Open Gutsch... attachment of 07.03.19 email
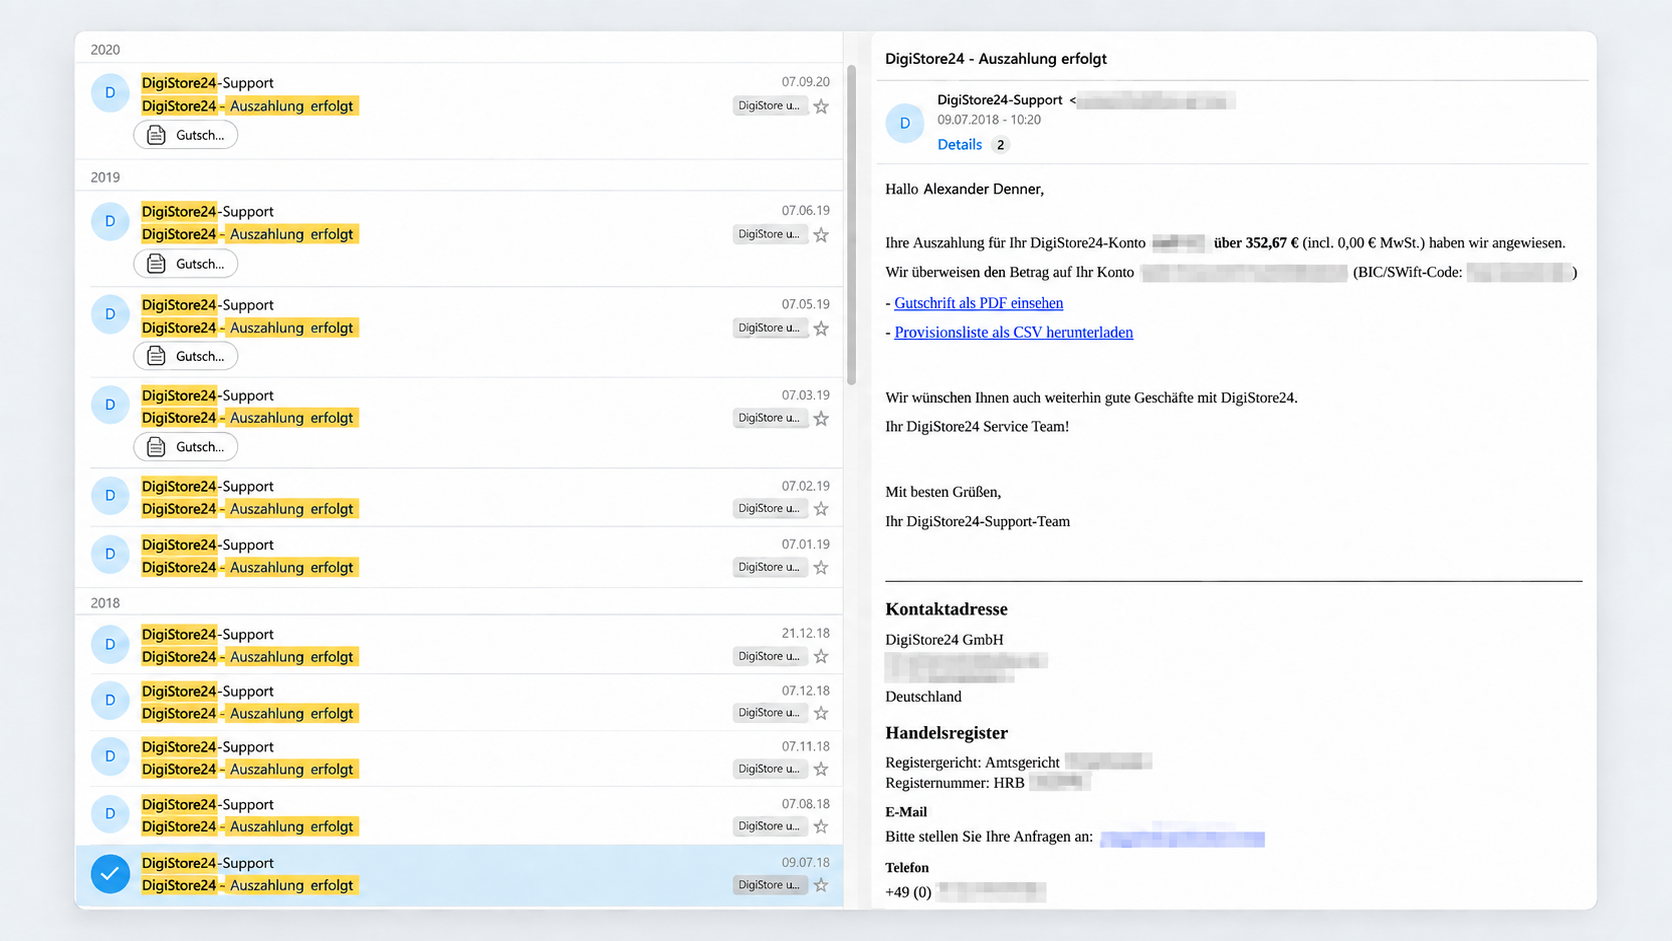The width and height of the screenshot is (1672, 941). coord(186,447)
